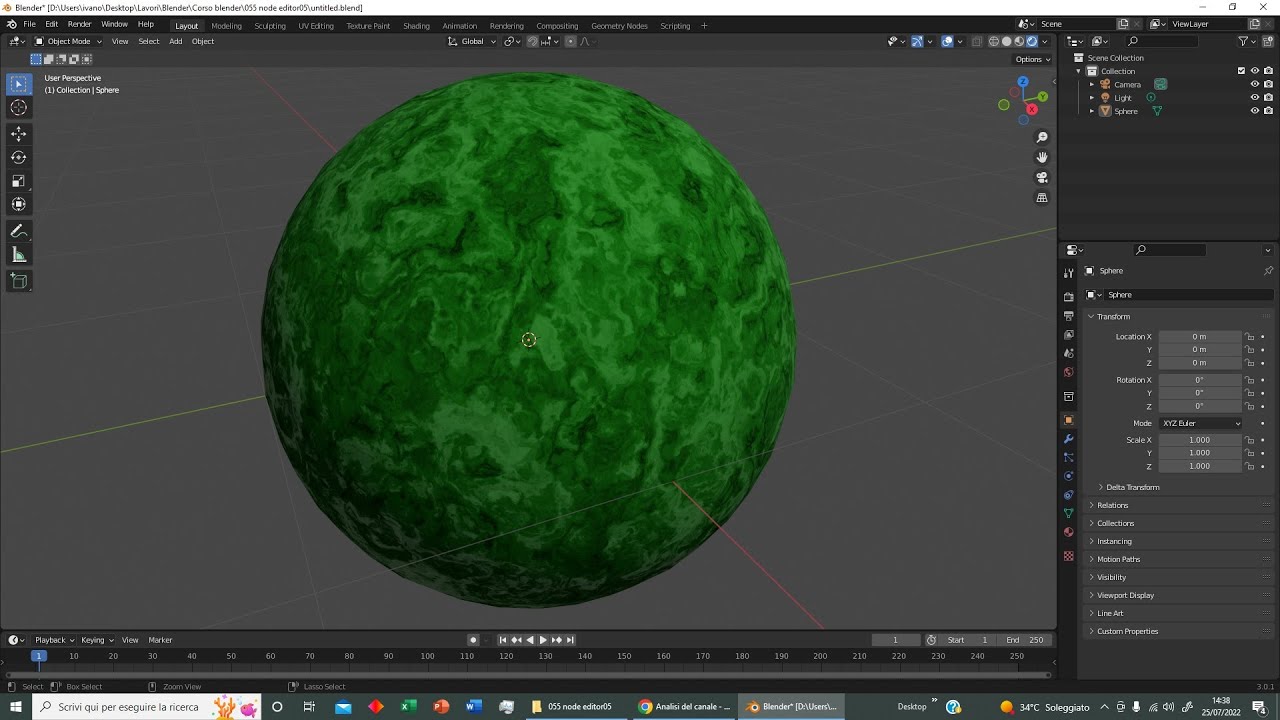Select the Scale tool
Image resolution: width=1280 pixels, height=720 pixels.
point(18,181)
